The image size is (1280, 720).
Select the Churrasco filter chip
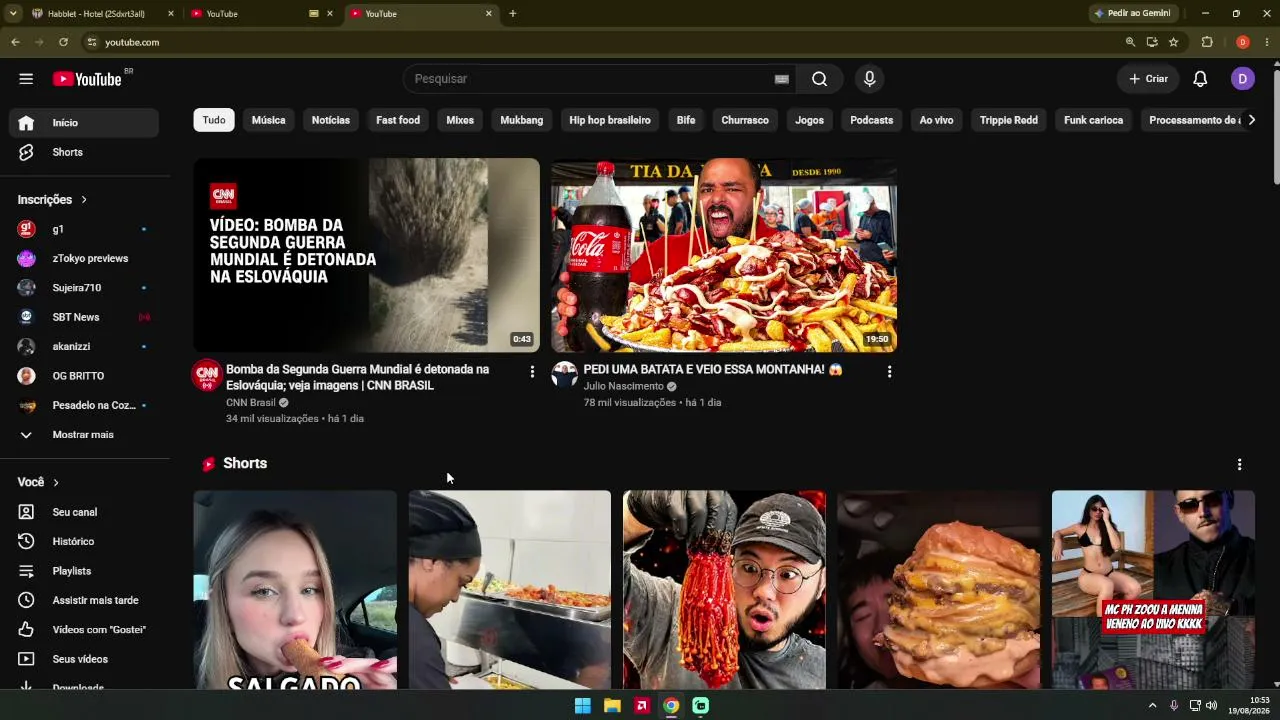coord(745,120)
